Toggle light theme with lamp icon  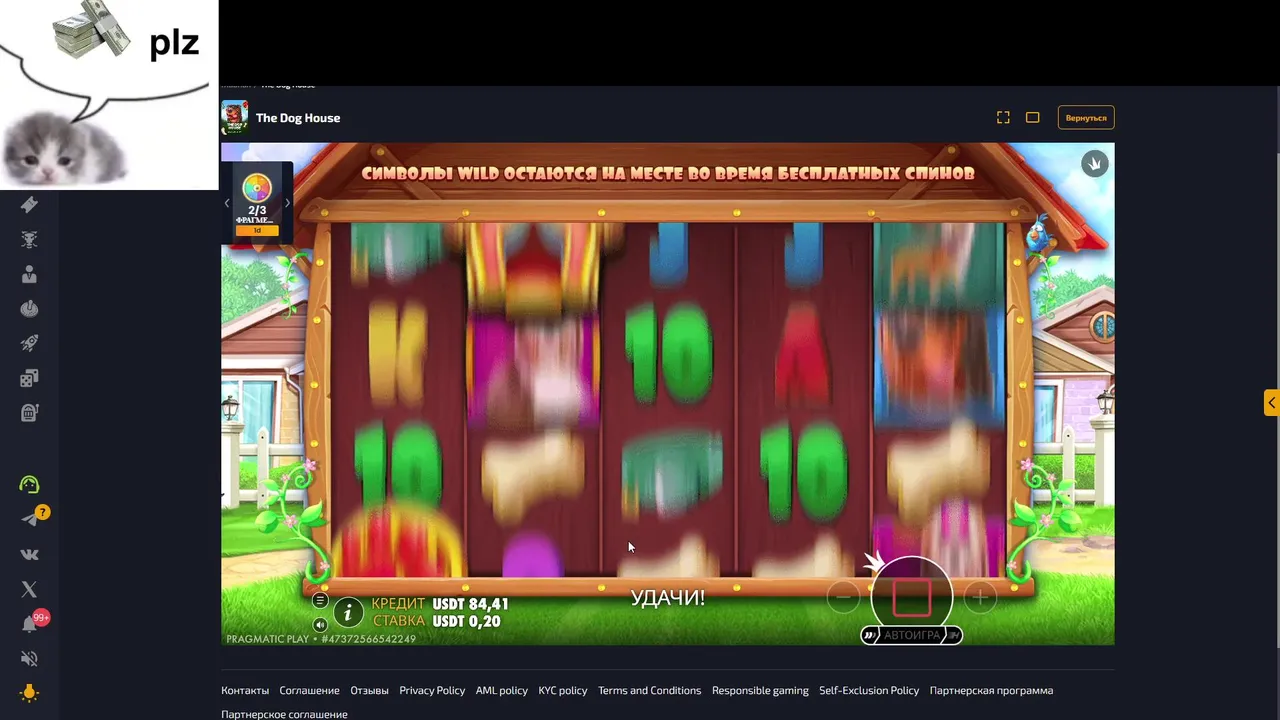tap(29, 692)
